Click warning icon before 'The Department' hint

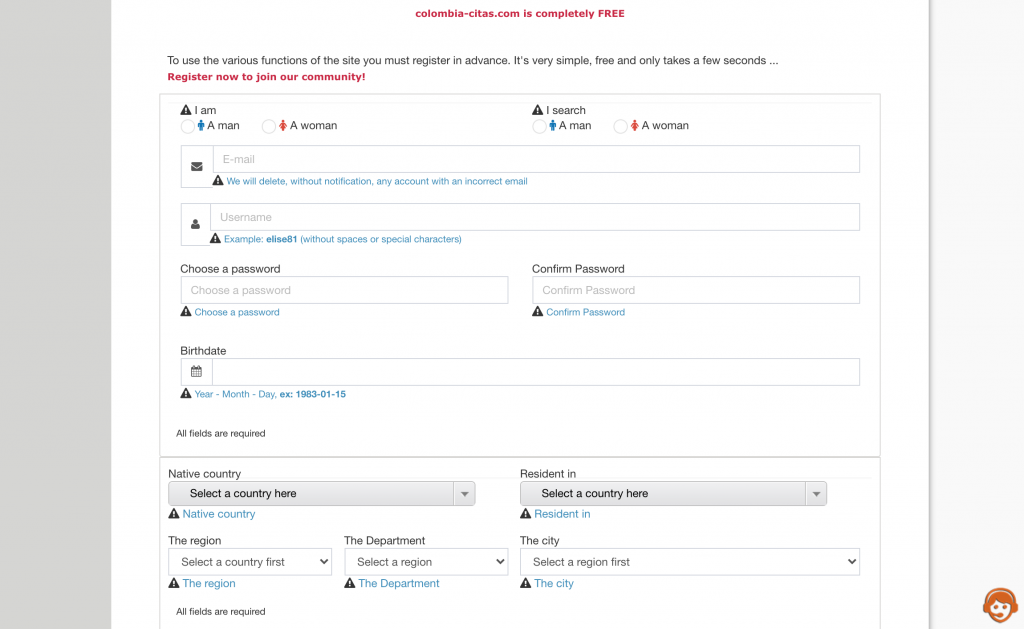(x=350, y=583)
